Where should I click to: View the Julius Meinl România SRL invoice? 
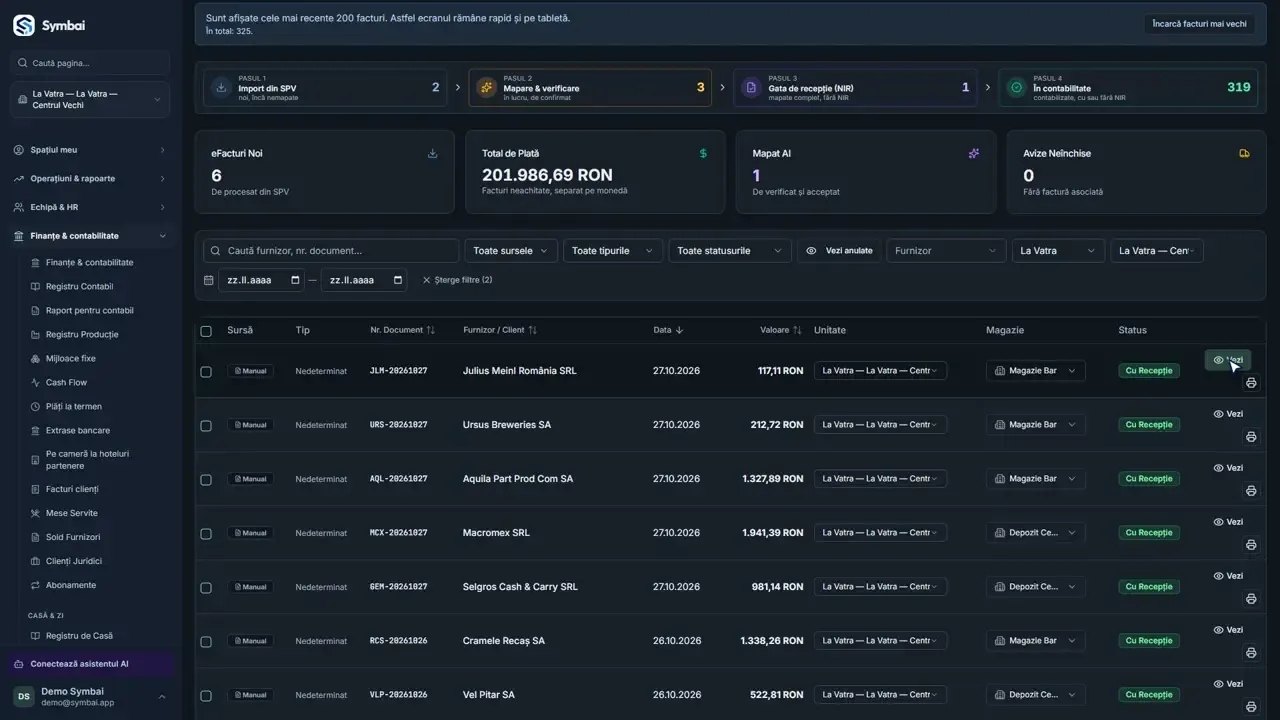[x=1228, y=360]
